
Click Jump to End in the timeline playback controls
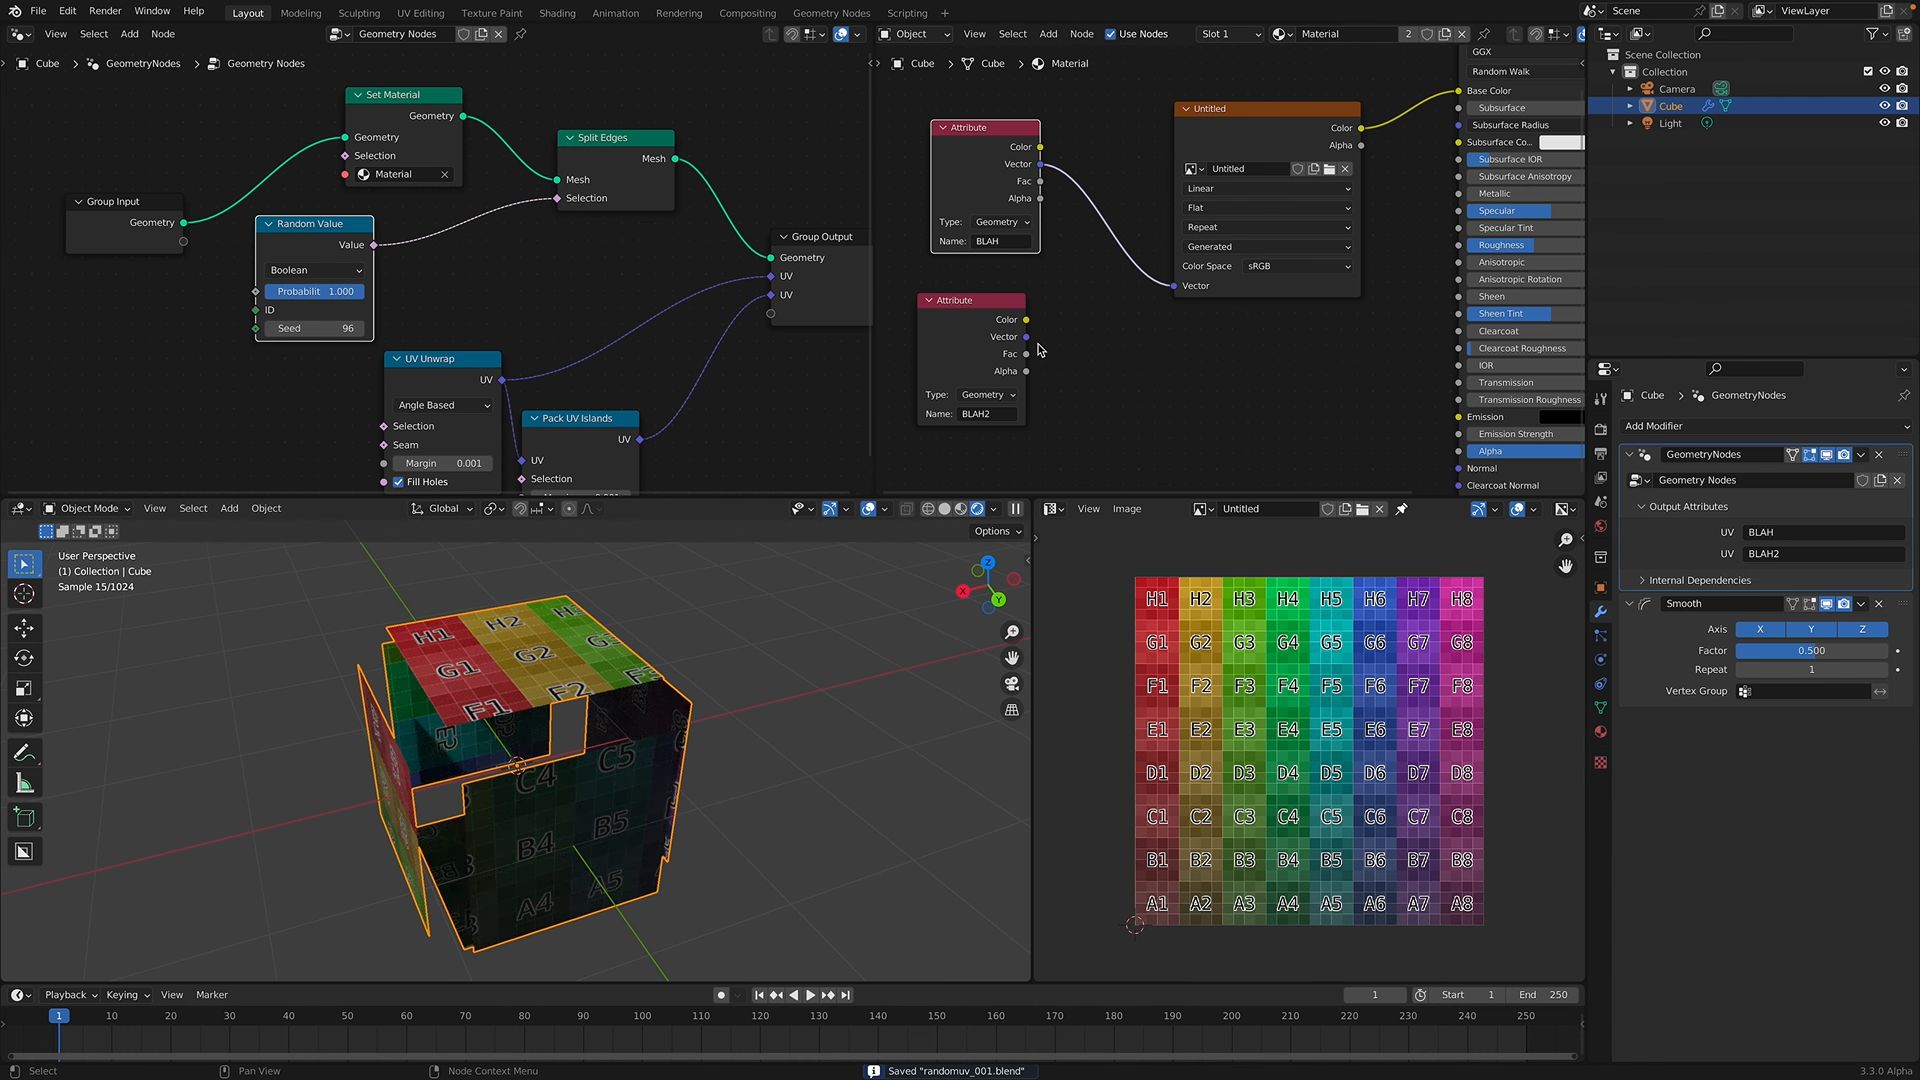[845, 995]
